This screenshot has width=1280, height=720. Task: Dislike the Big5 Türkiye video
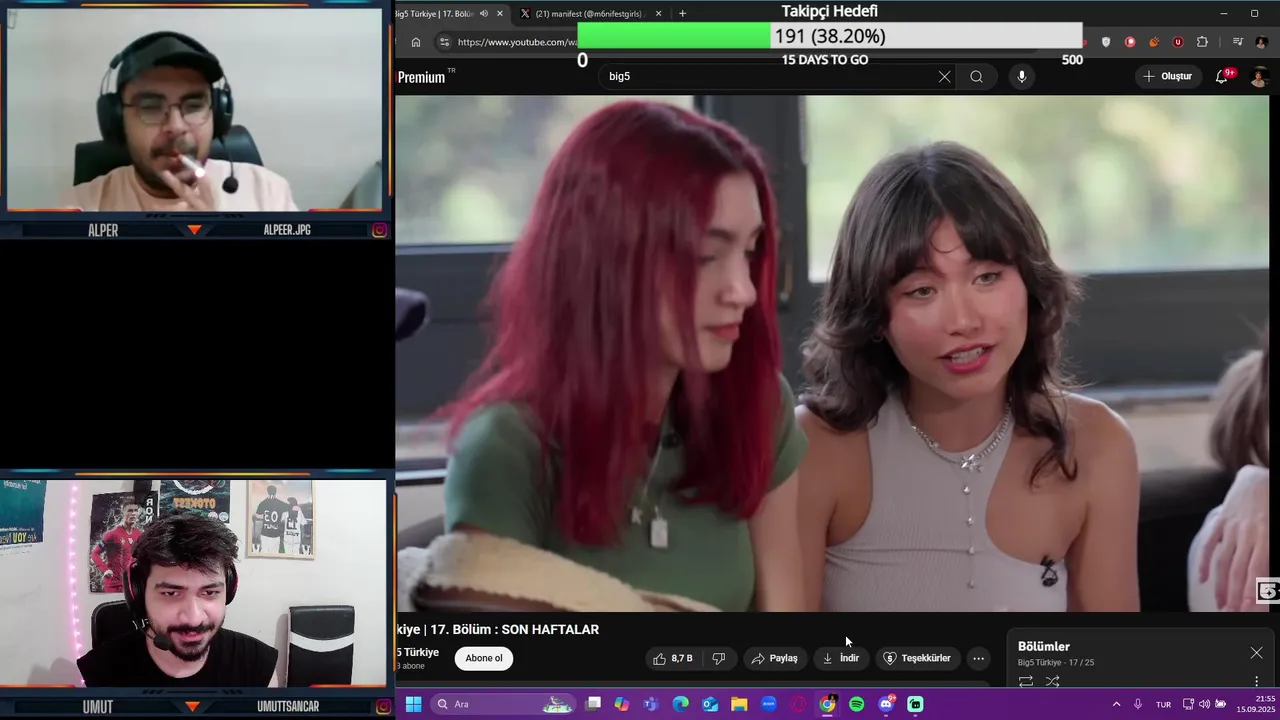click(718, 658)
